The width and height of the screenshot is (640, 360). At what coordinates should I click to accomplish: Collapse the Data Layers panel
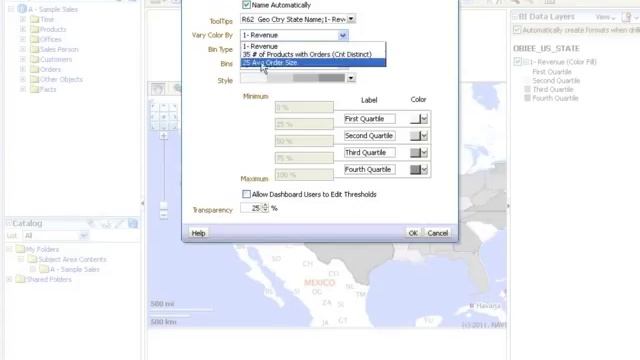(515, 17)
